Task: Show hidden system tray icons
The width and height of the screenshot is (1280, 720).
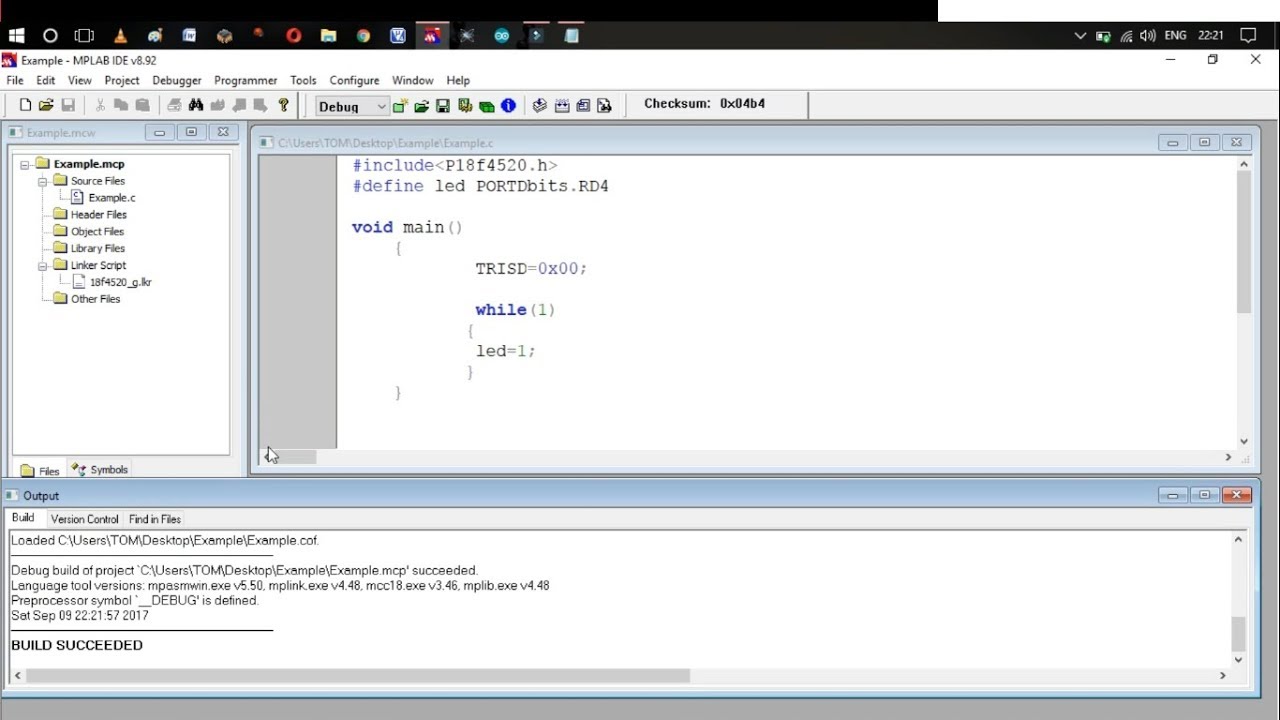Action: pos(1080,35)
